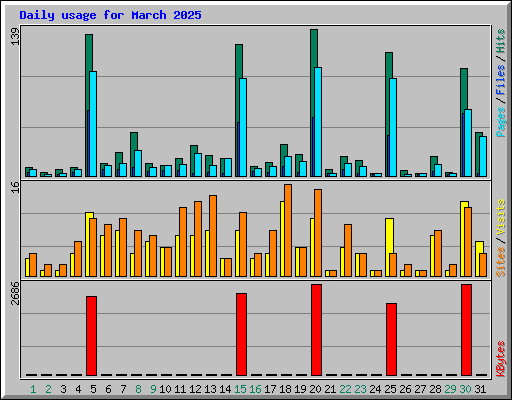This screenshot has width=512, height=400.
Task: Click day label 11 on x-axis
Action: tap(180, 389)
